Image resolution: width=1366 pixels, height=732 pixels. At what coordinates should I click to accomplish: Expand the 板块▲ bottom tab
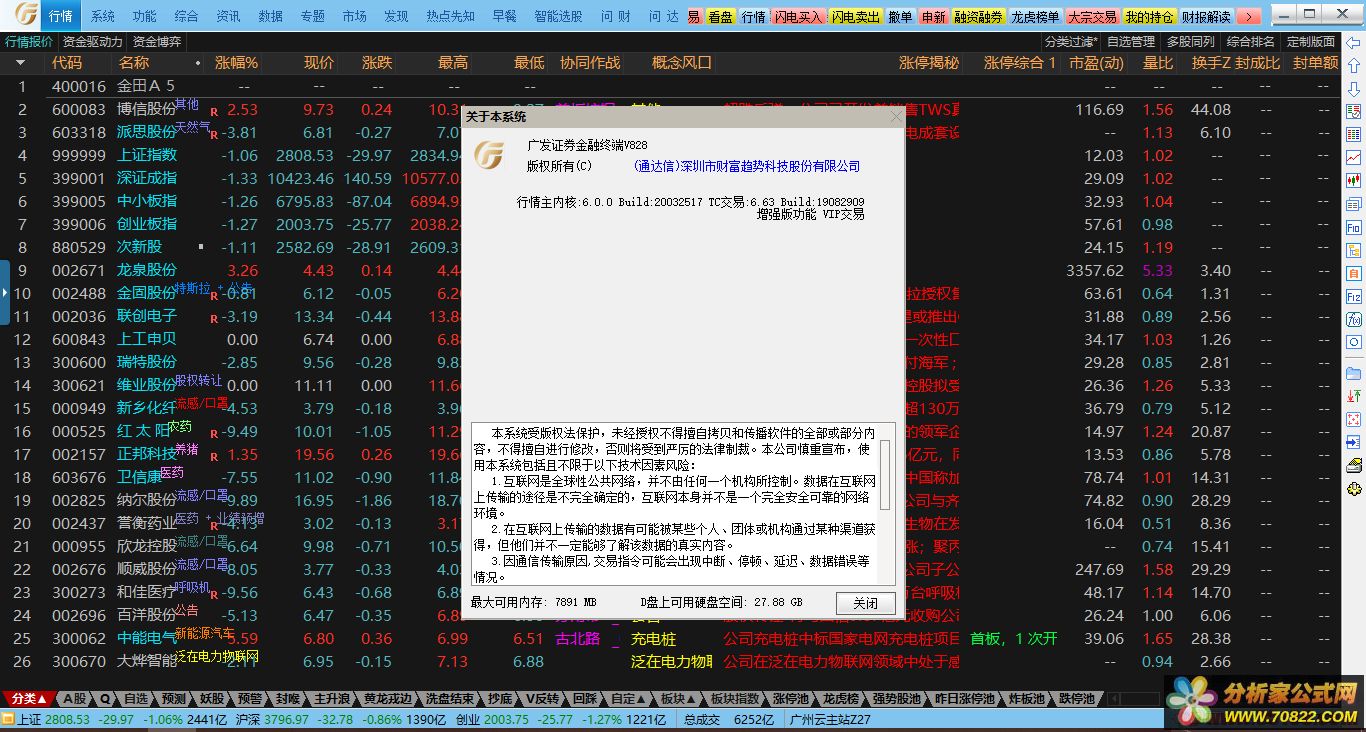[x=678, y=698]
